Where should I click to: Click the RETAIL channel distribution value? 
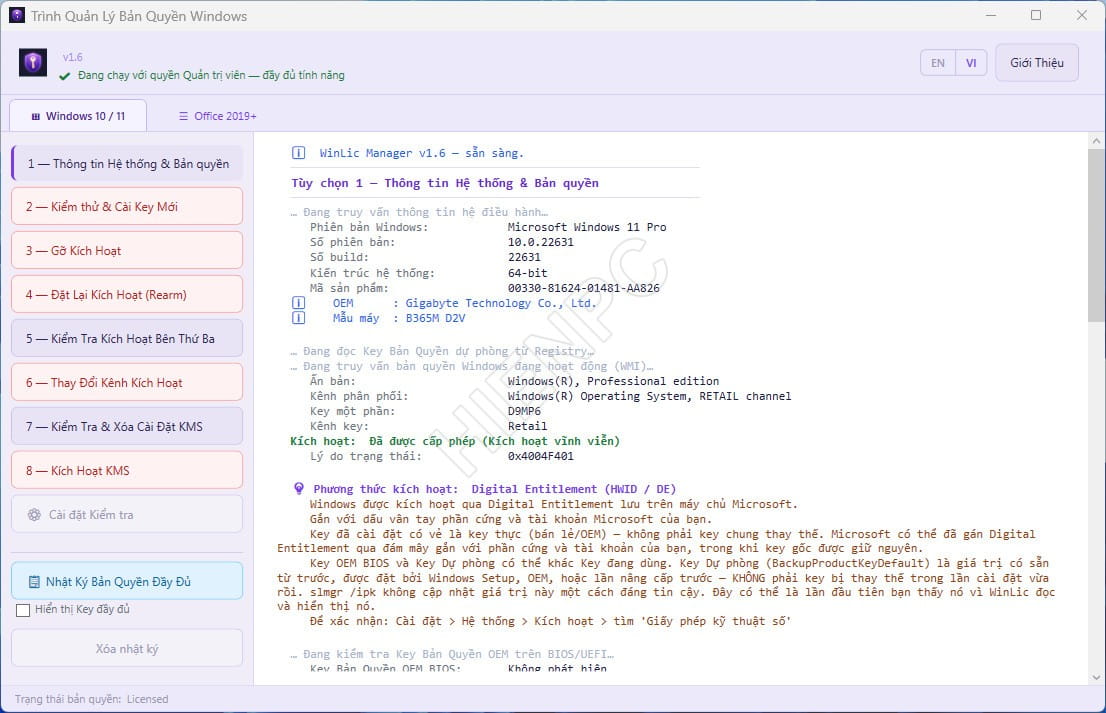coord(649,396)
